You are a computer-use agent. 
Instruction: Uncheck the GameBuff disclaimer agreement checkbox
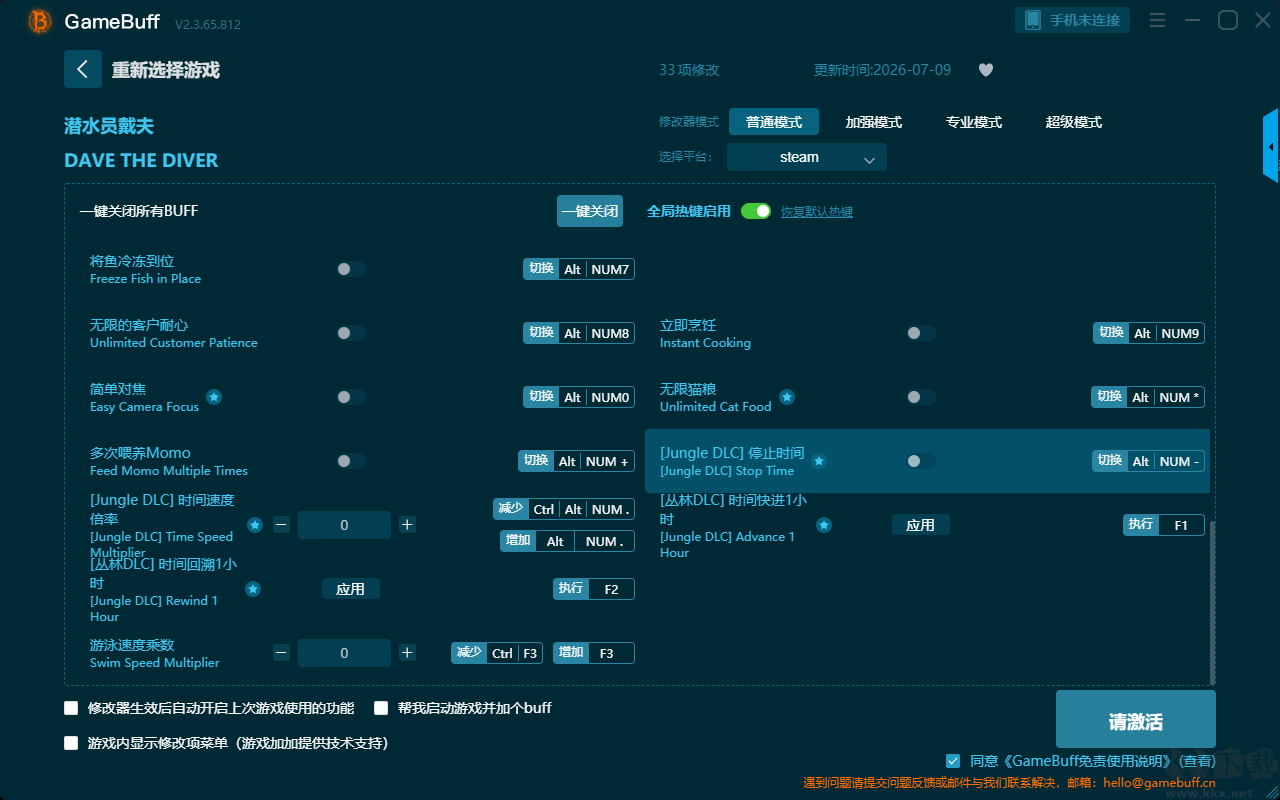(x=953, y=761)
